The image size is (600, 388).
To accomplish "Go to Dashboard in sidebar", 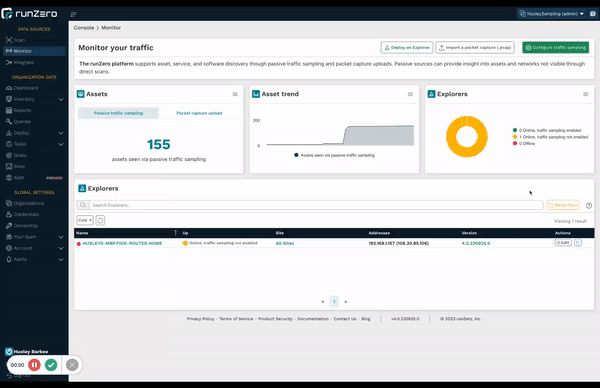I will pyautogui.click(x=22, y=88).
